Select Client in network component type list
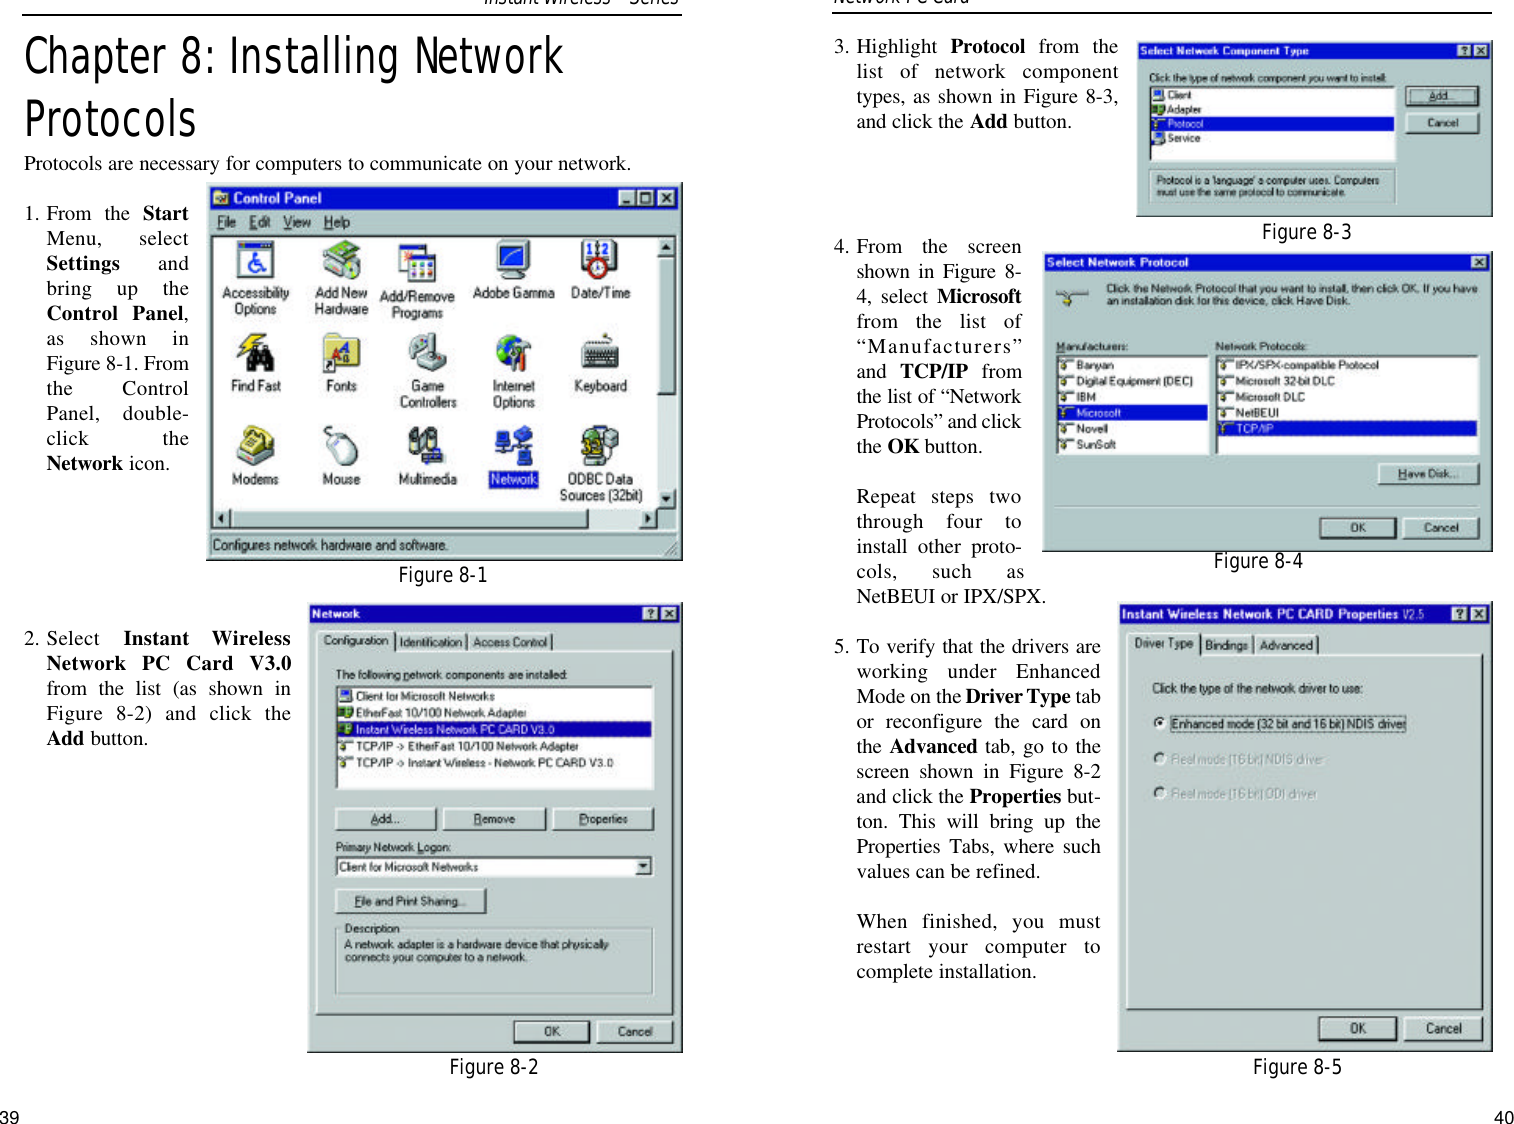The height and width of the screenshot is (1124, 1514). point(1271,95)
